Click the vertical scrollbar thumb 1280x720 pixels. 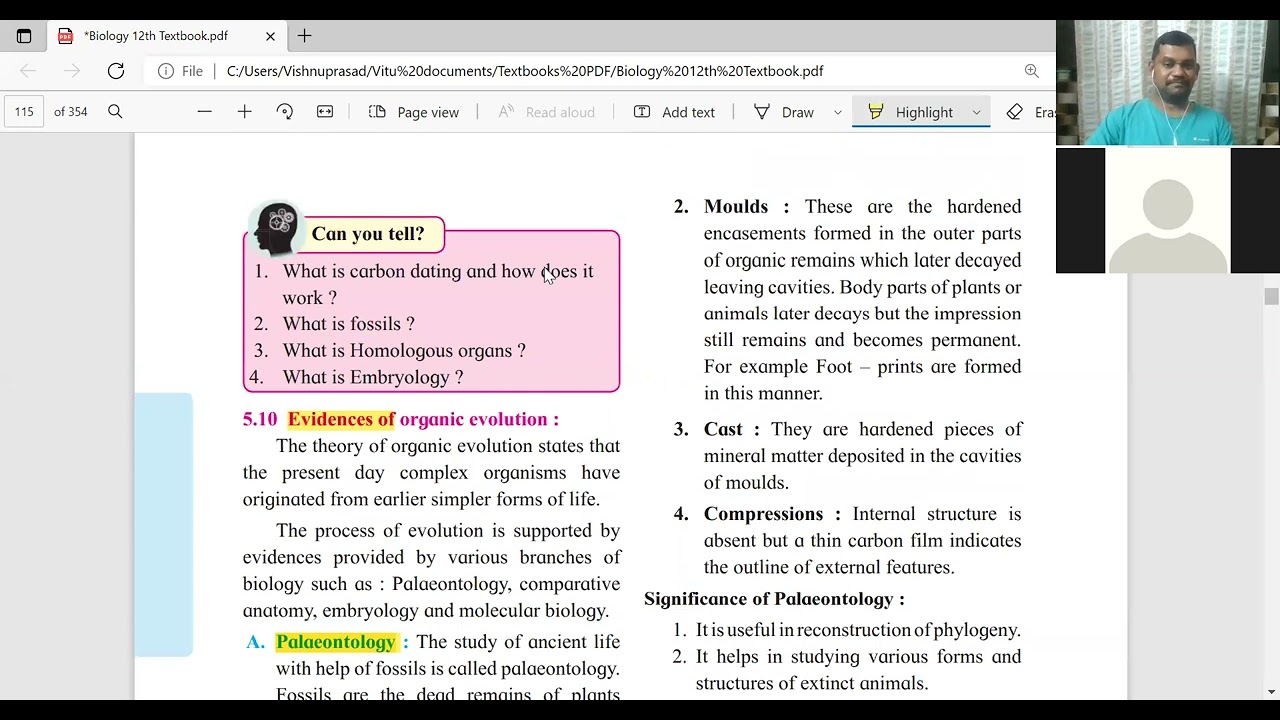[1271, 296]
